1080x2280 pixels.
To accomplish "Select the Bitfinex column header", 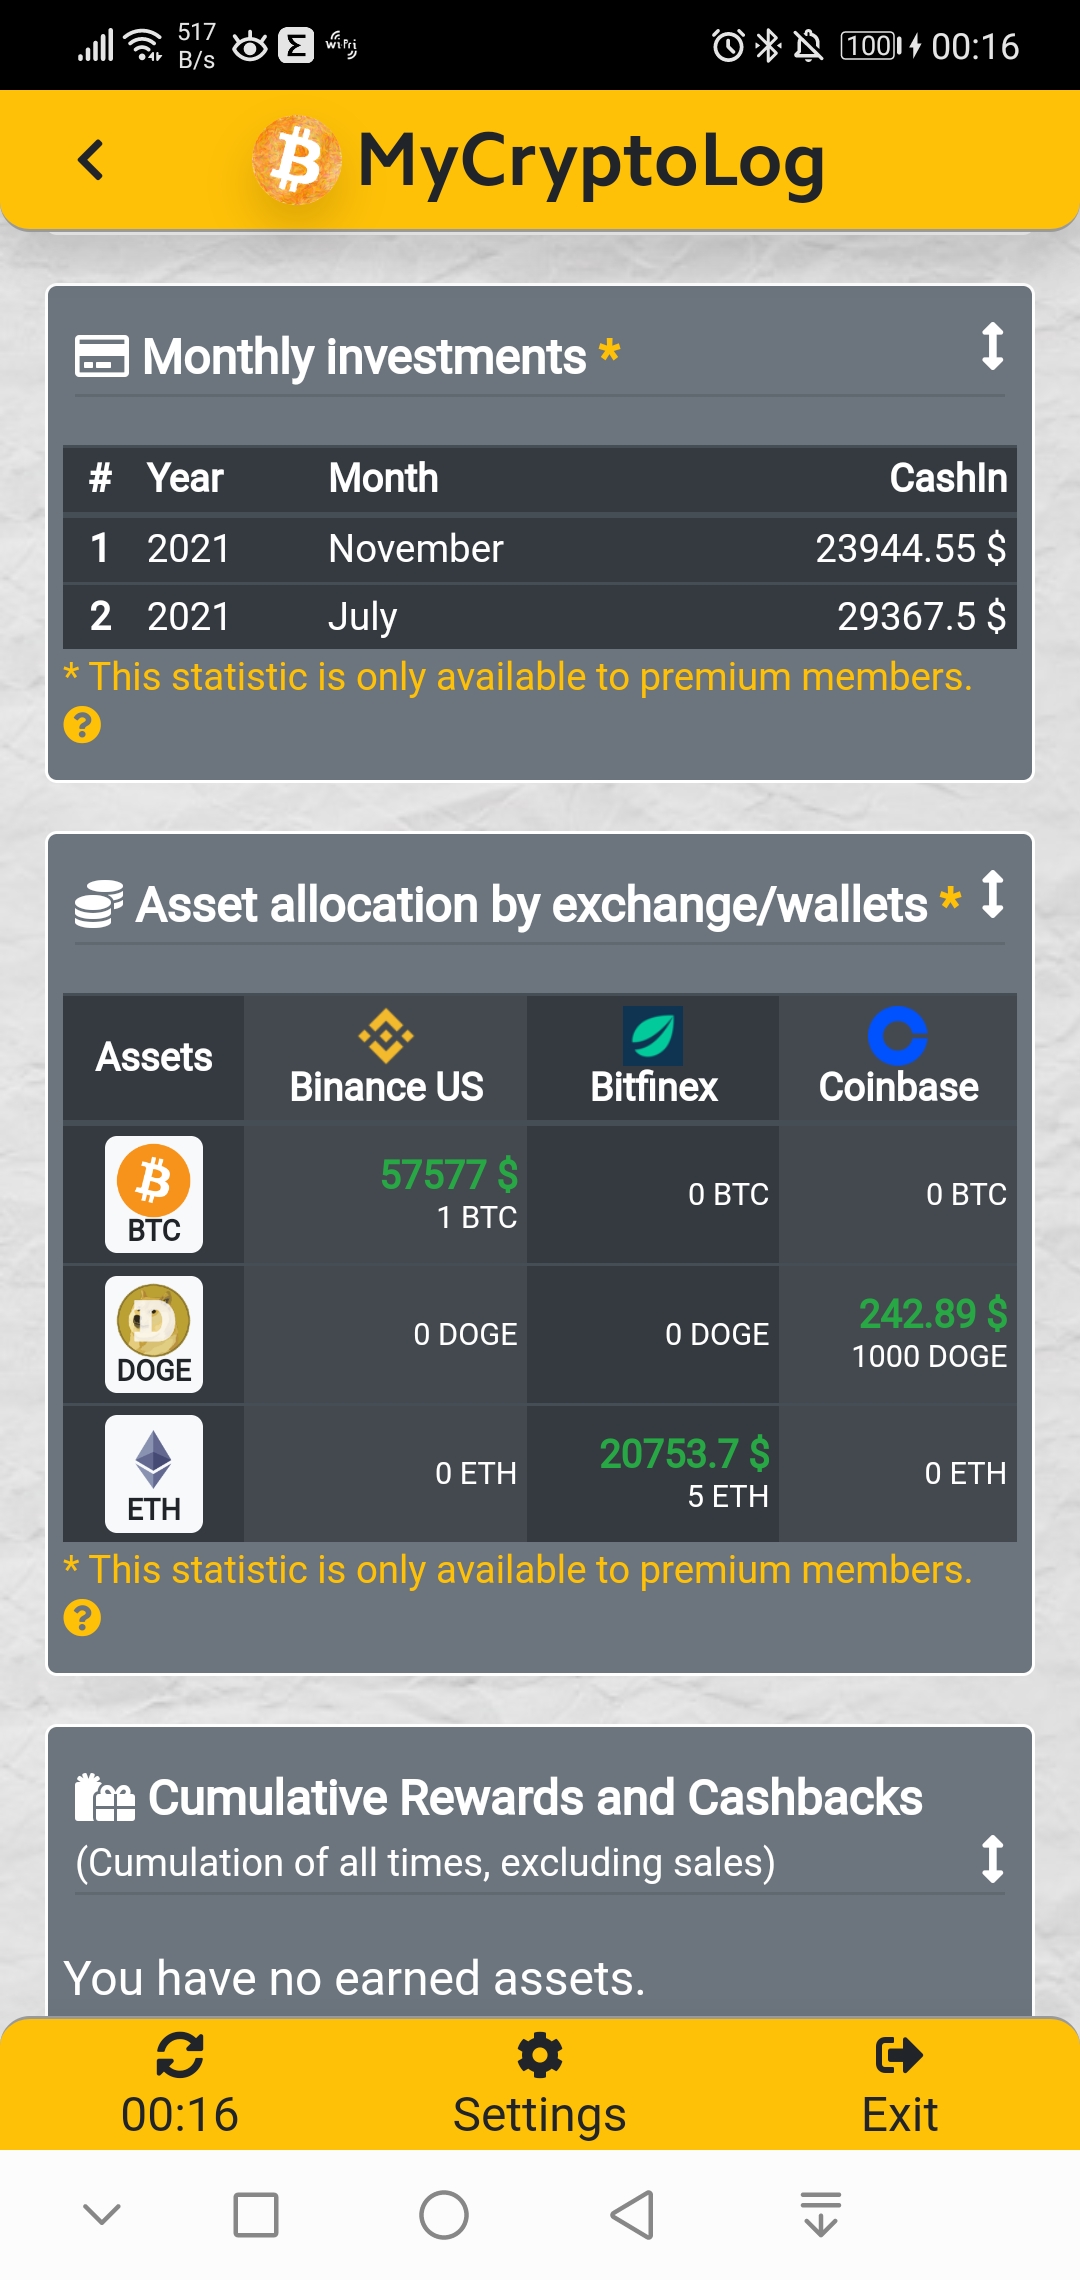I will pyautogui.click(x=653, y=1058).
